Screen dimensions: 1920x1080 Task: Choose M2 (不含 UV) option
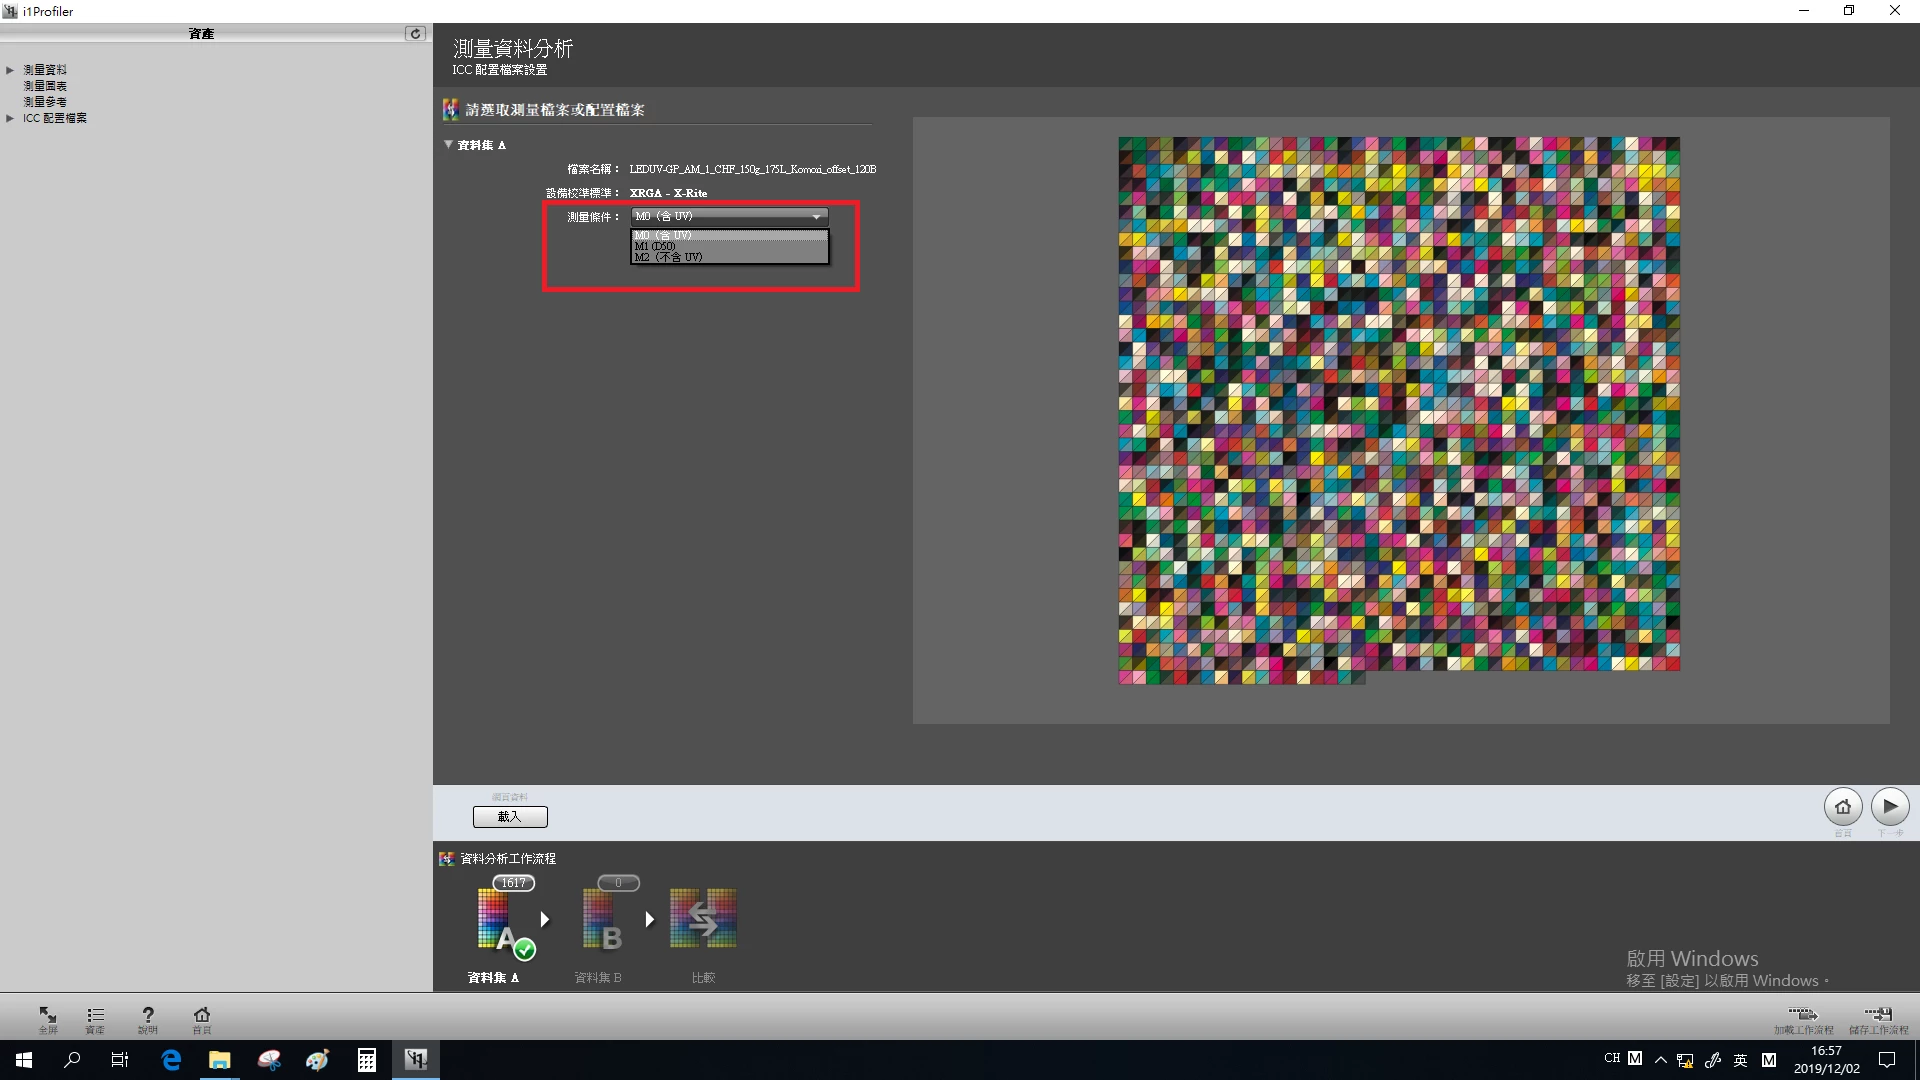(668, 258)
